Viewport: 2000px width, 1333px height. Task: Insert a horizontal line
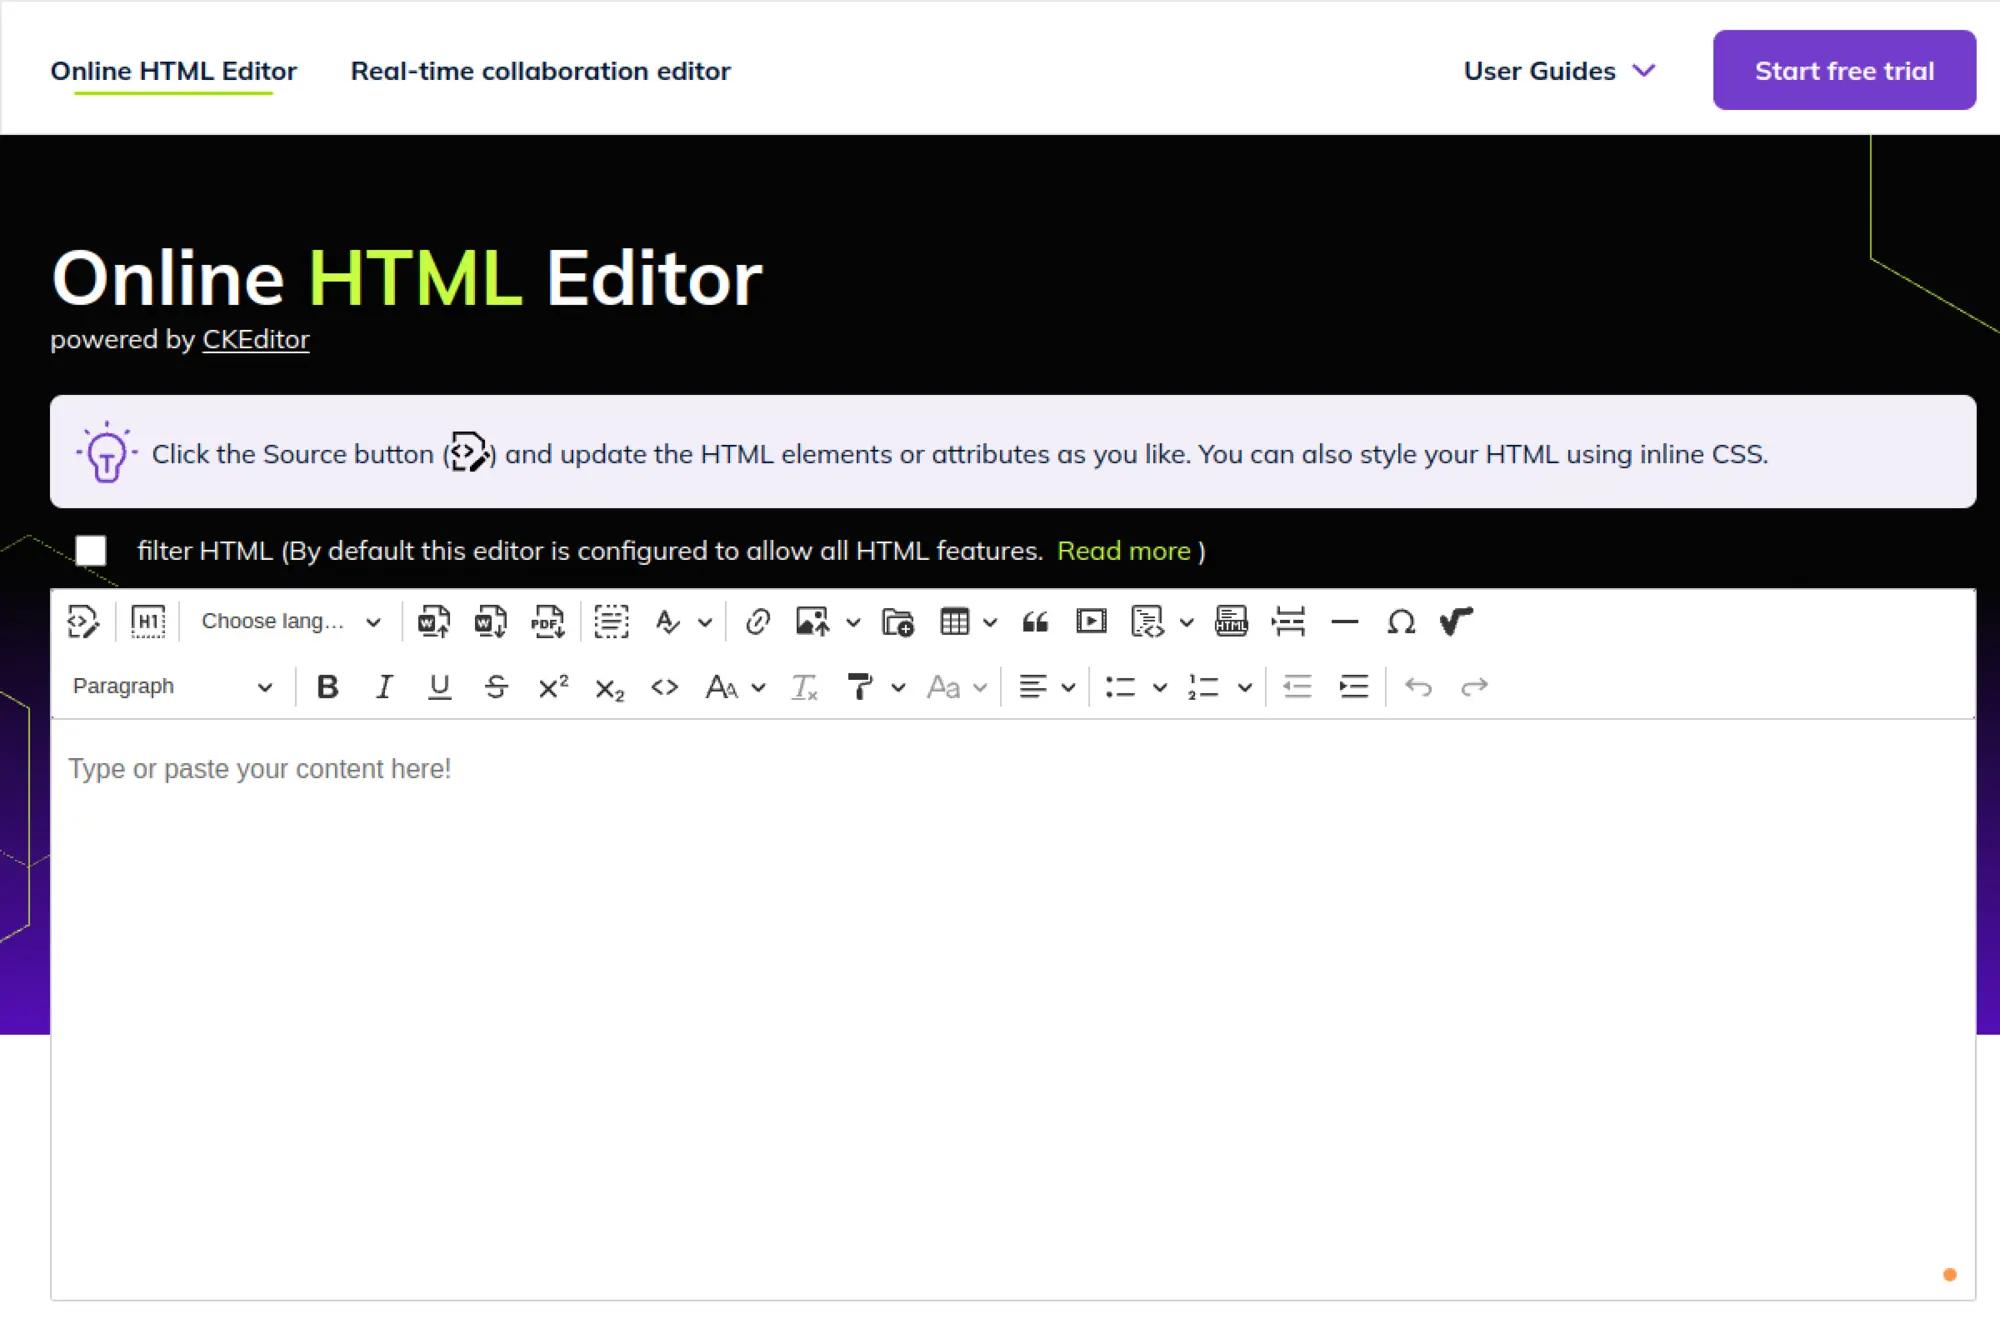tap(1345, 621)
